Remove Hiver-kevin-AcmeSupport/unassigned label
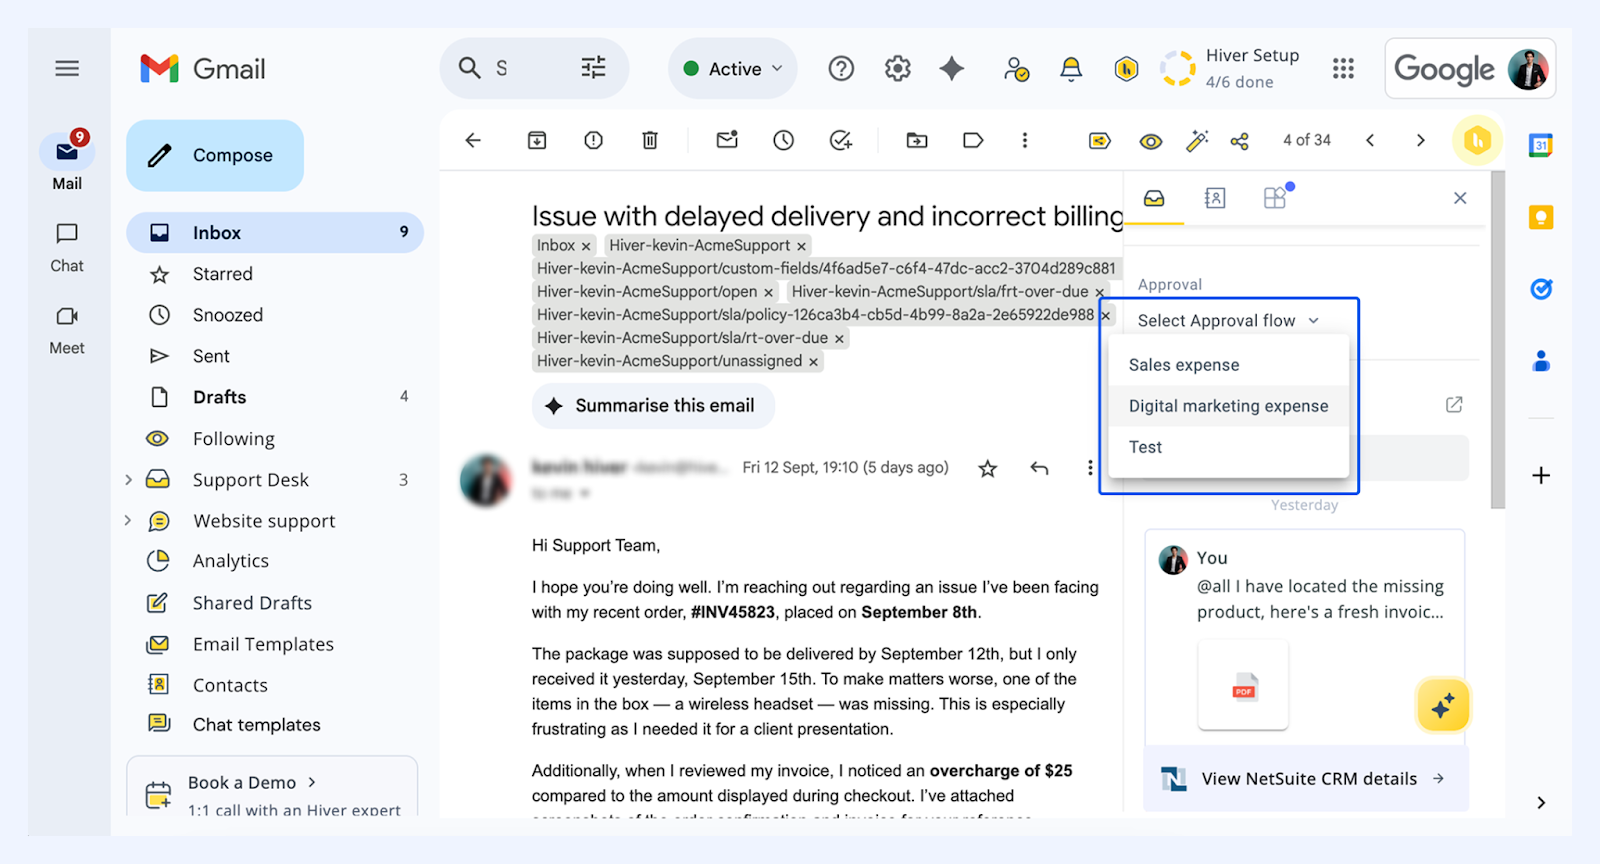 point(813,362)
